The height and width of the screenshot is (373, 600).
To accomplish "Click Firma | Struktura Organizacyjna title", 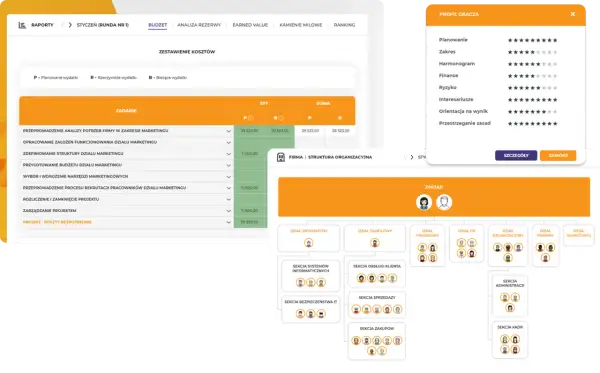I will click(330, 157).
